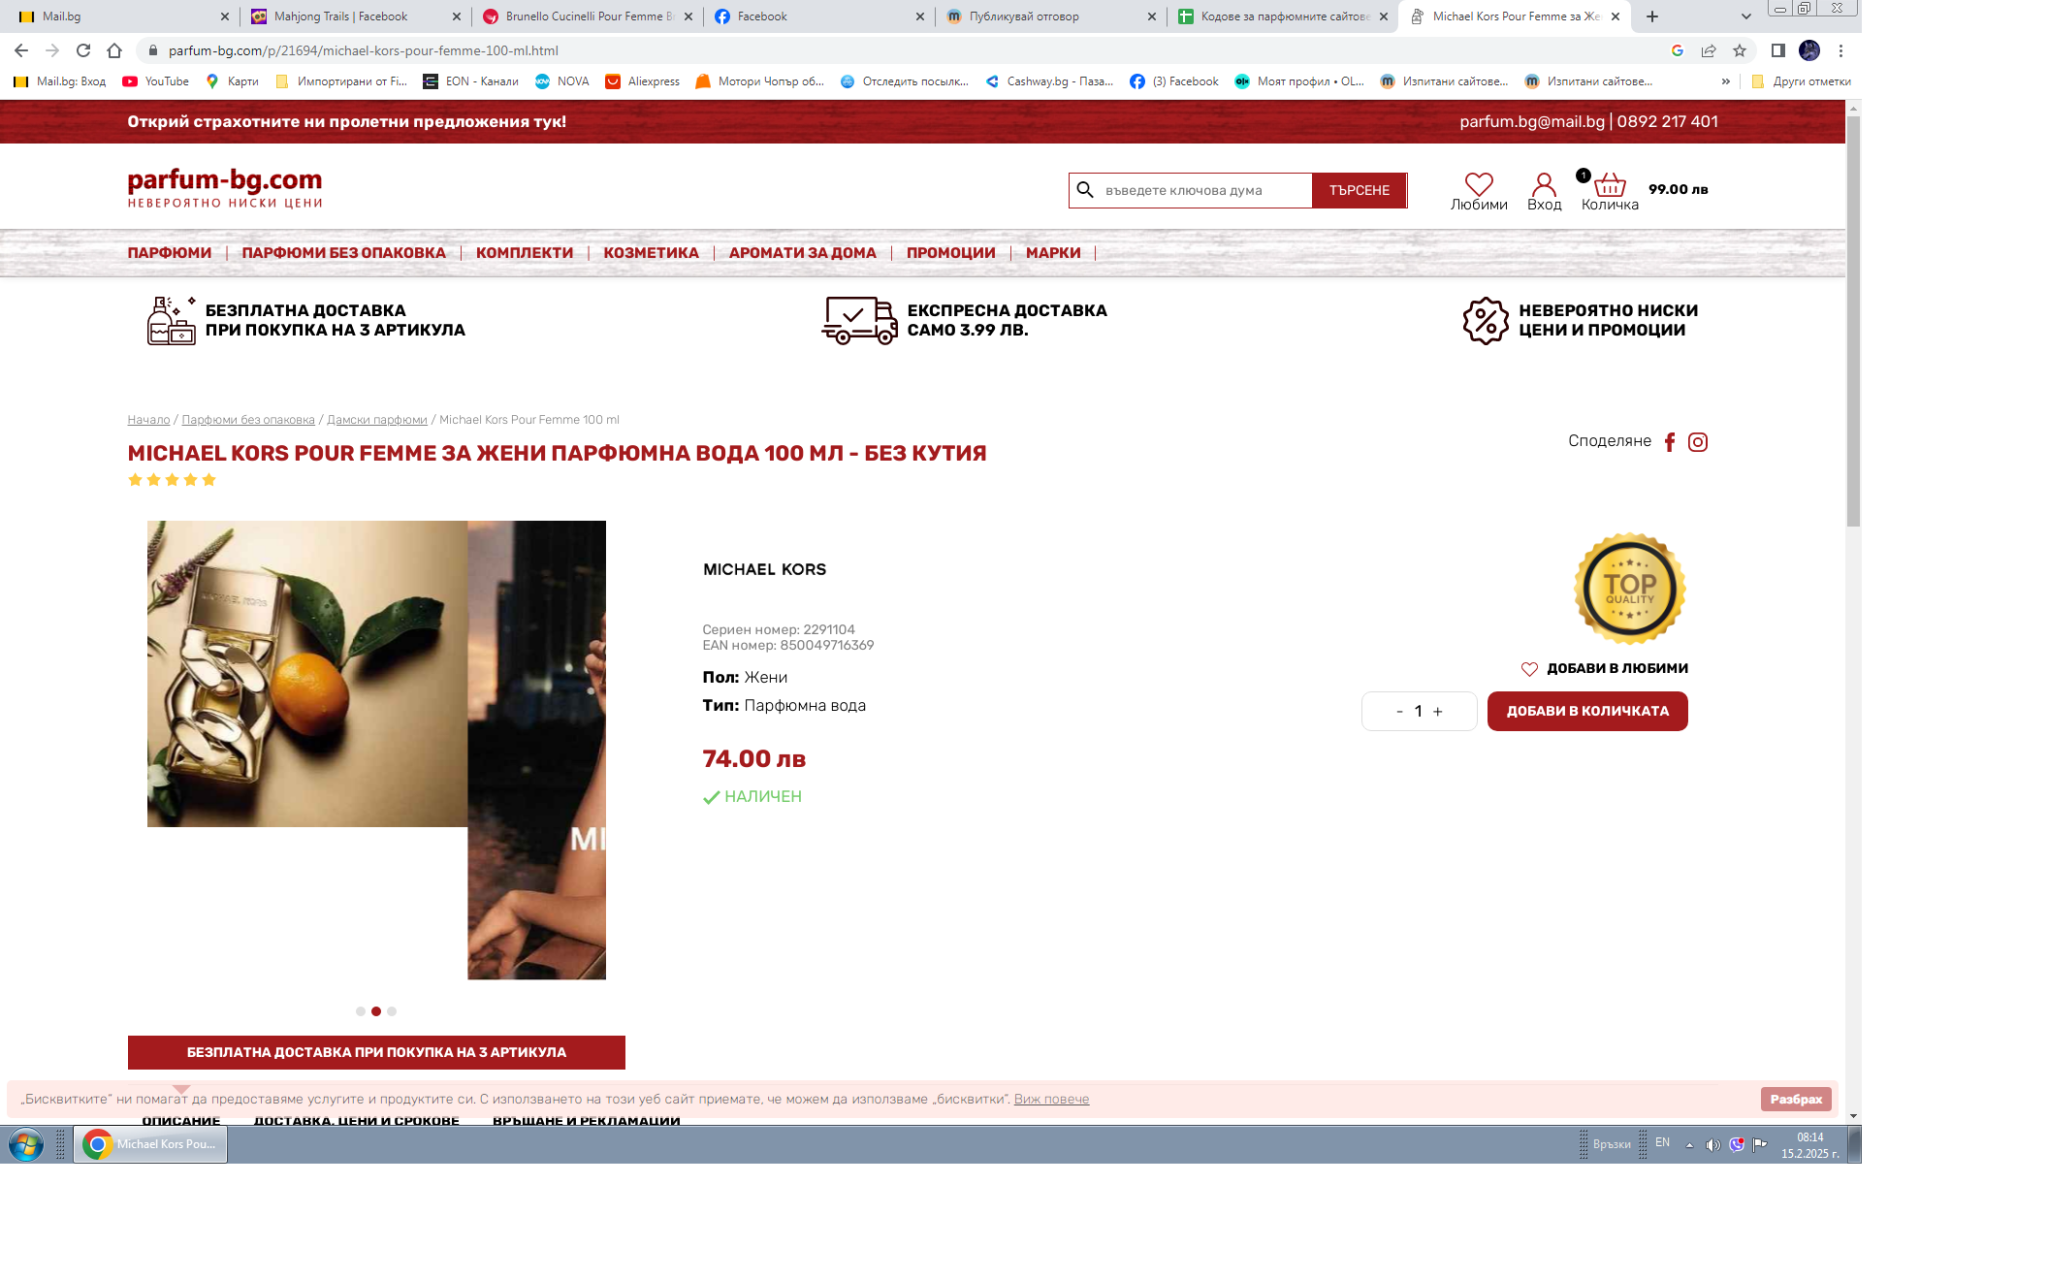Open the Други отметки bookmarks folder

(x=1801, y=82)
